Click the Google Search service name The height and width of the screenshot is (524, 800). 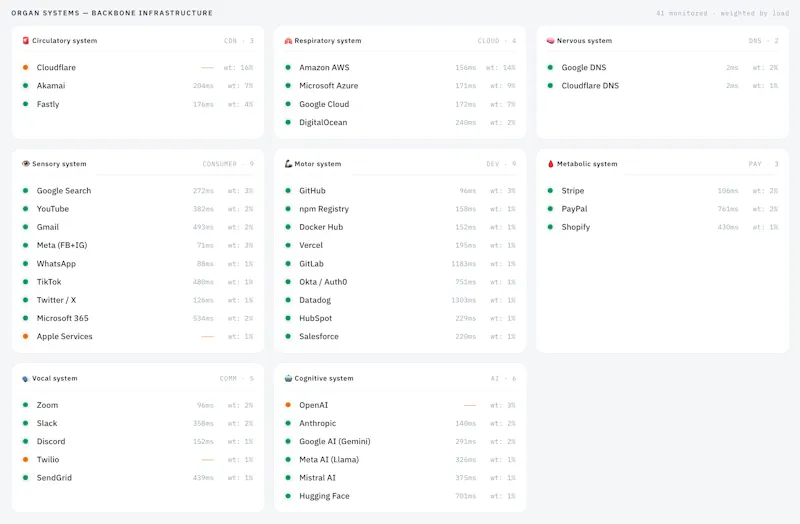[x=64, y=190]
